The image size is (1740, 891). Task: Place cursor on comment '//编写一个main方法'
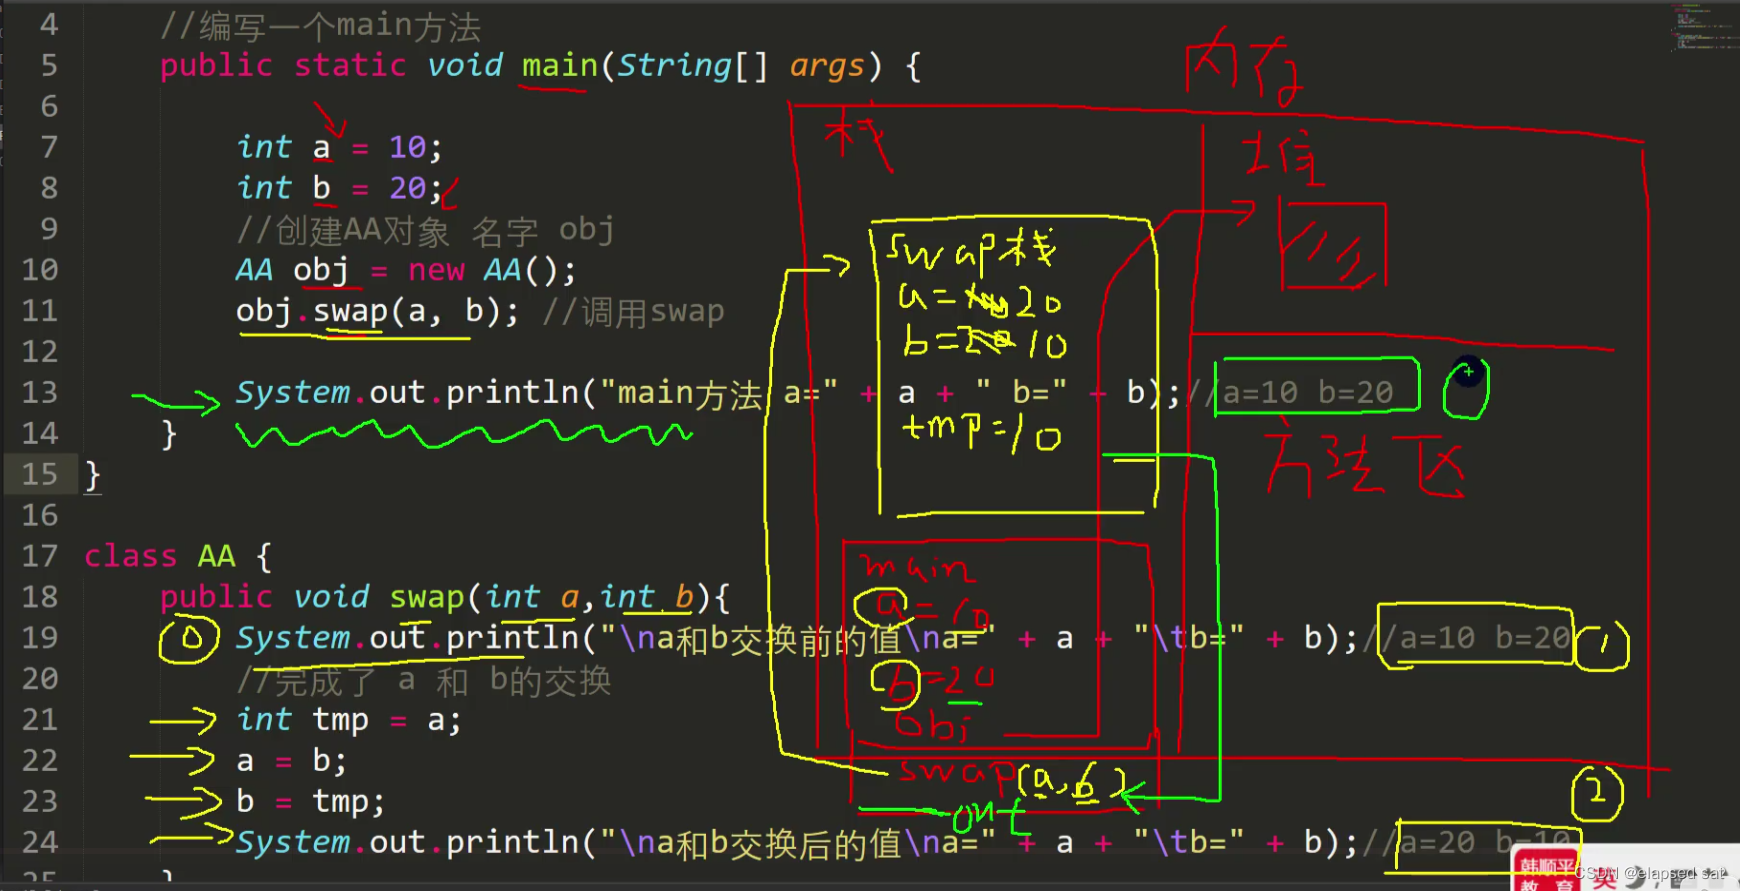point(320,26)
